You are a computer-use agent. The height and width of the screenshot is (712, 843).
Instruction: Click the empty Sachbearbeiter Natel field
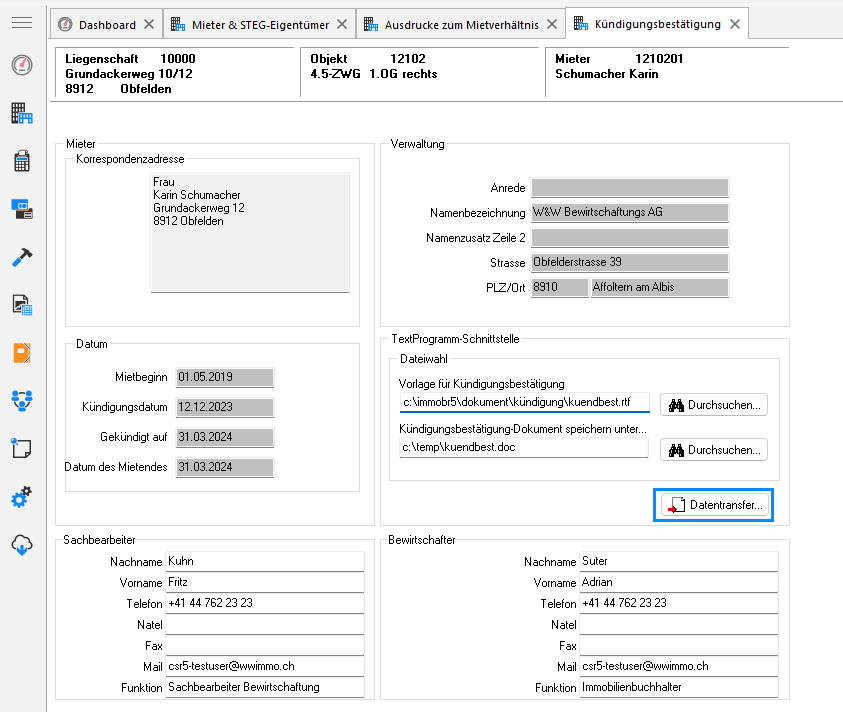pyautogui.click(x=265, y=624)
